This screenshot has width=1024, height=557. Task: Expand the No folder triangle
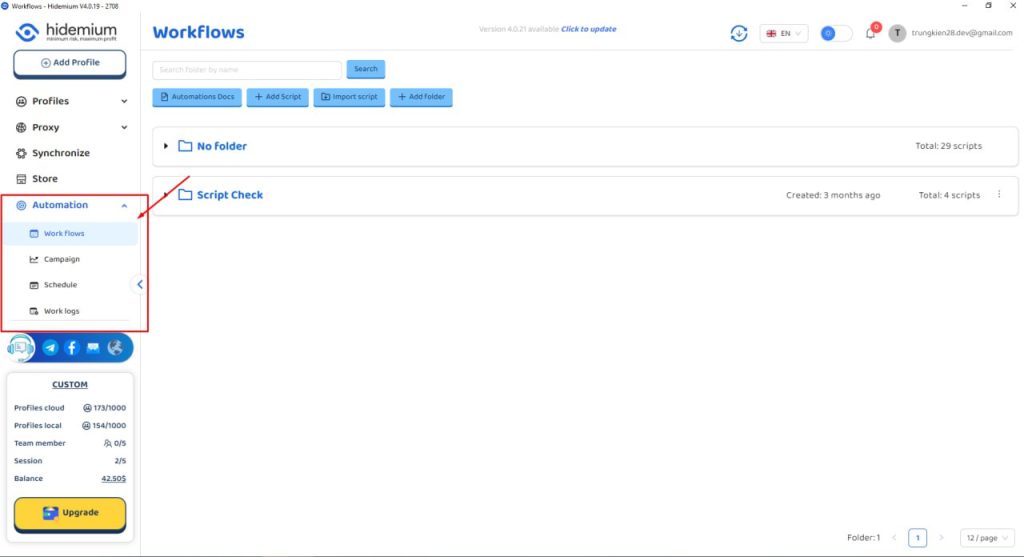coord(166,146)
